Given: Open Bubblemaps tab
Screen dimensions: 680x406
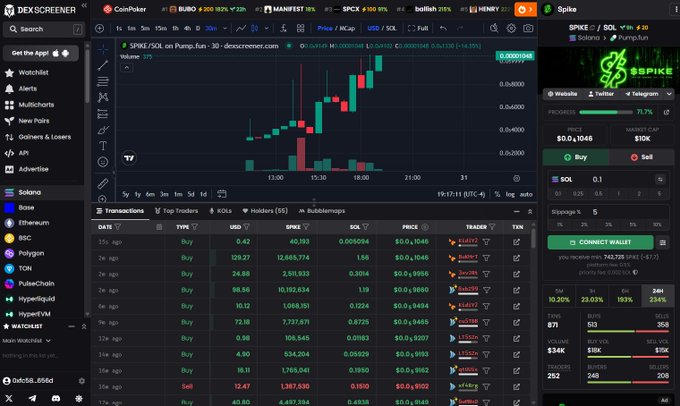Looking at the screenshot, I should pos(322,211).
